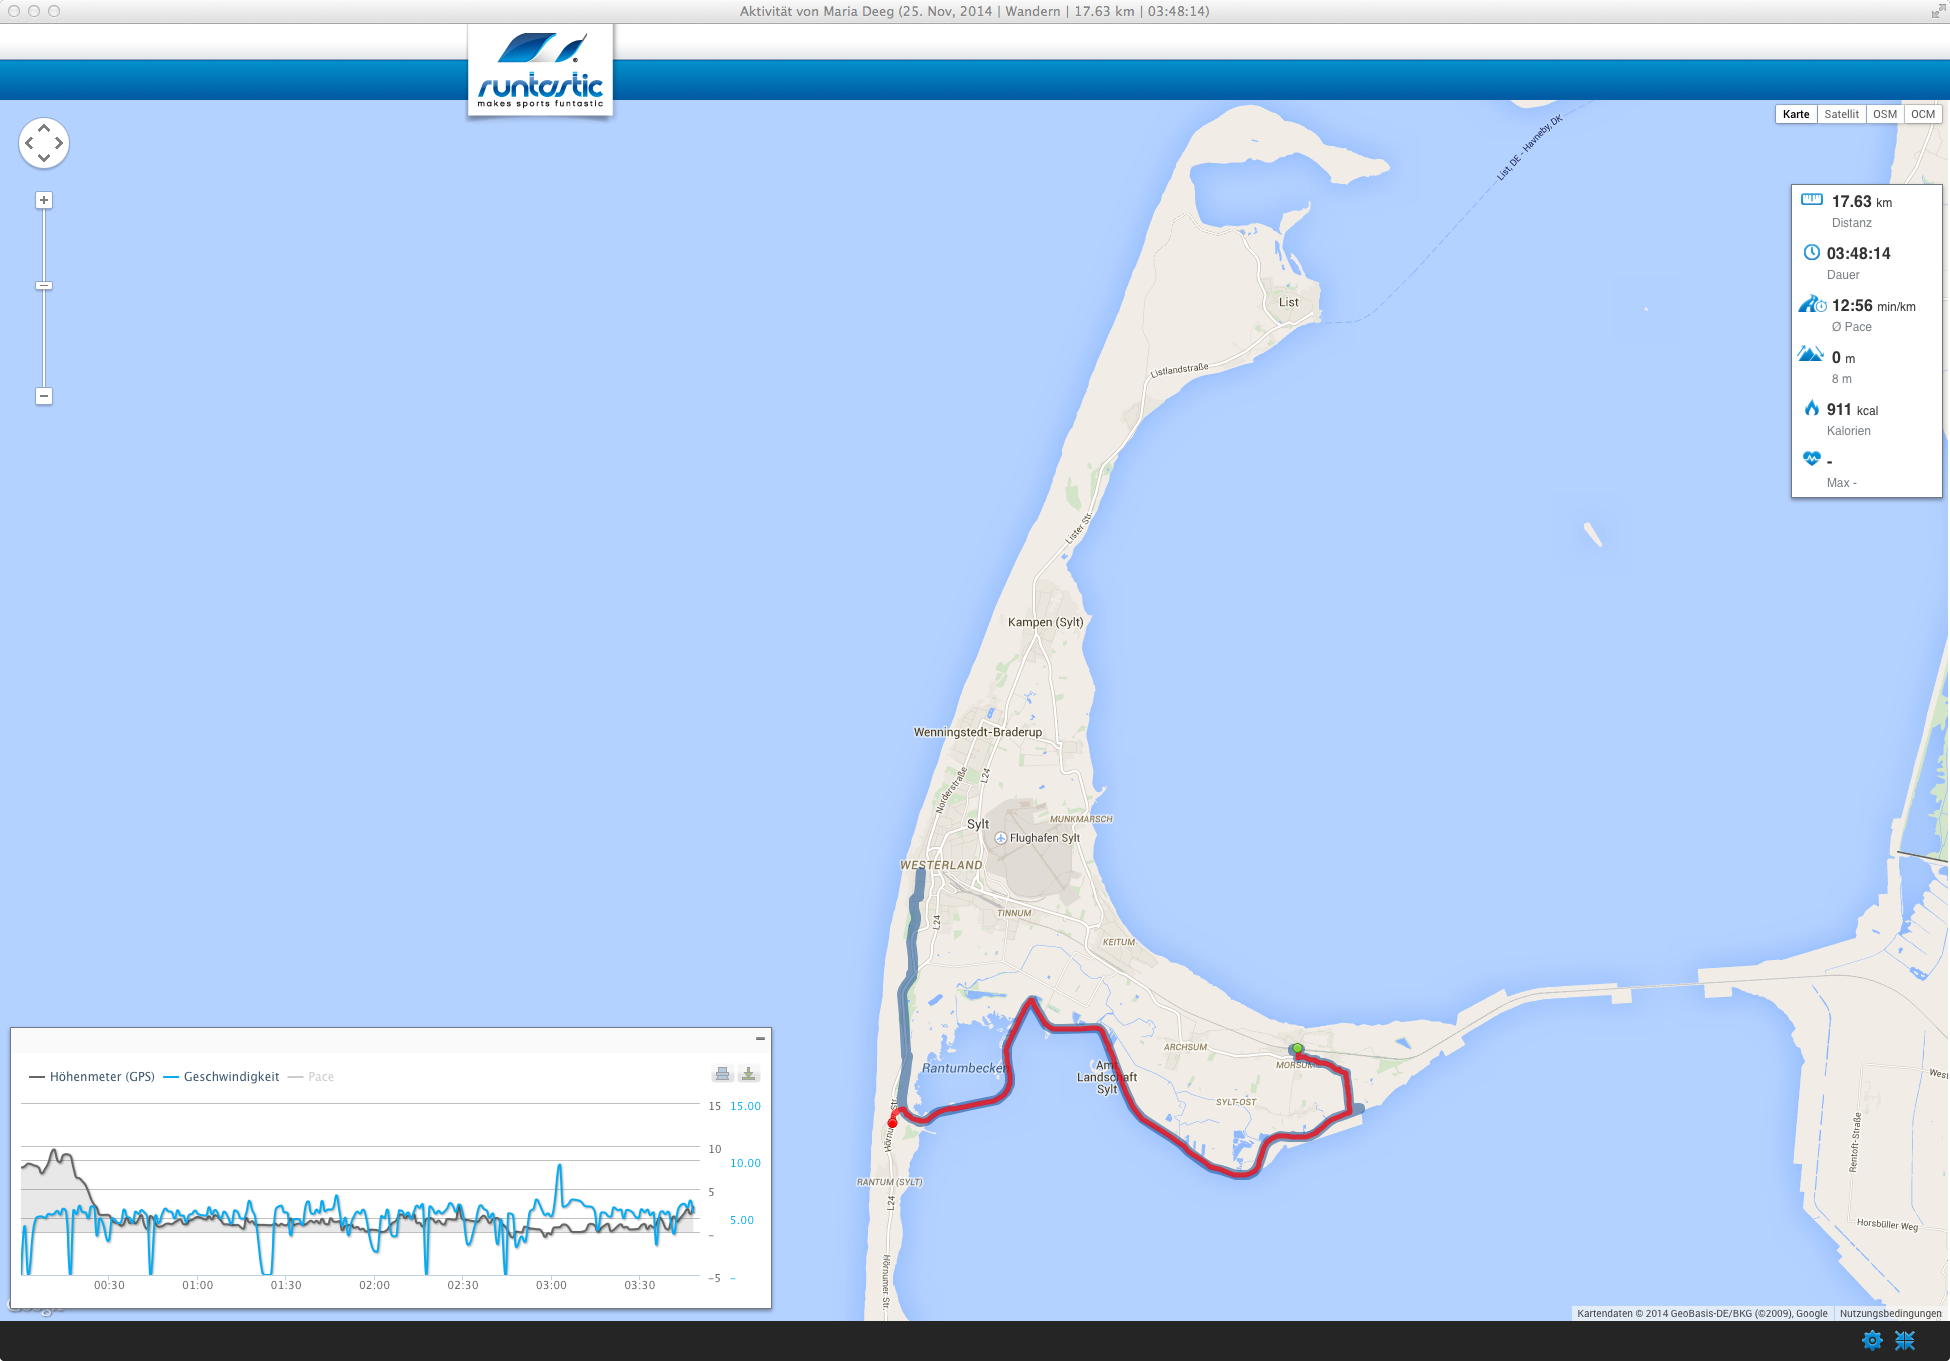Open settings via the gear icon

(x=1872, y=1340)
